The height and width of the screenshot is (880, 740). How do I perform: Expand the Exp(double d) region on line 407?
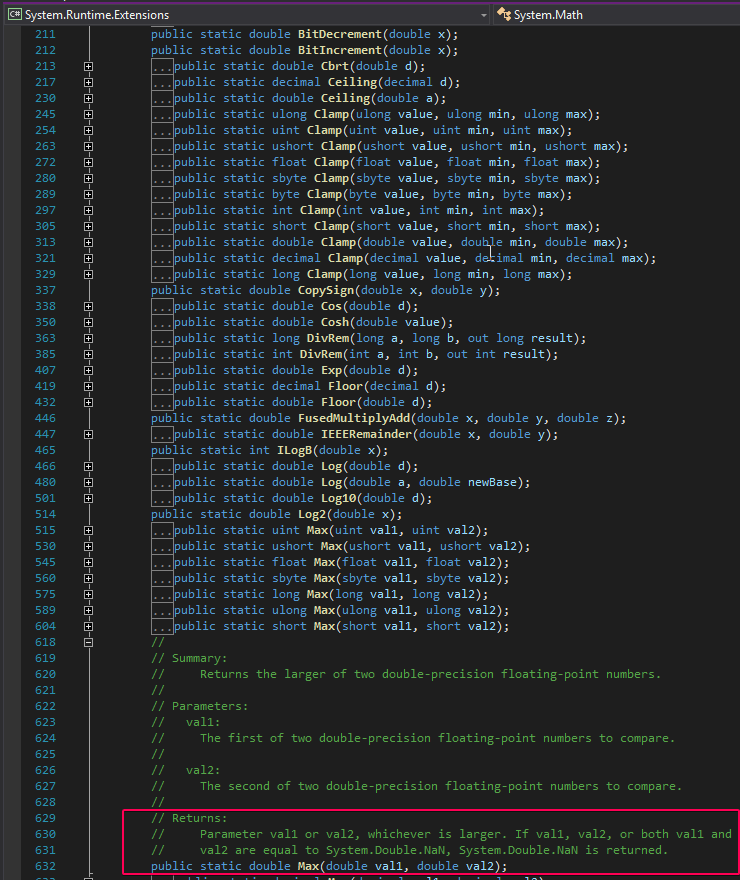tap(88, 370)
